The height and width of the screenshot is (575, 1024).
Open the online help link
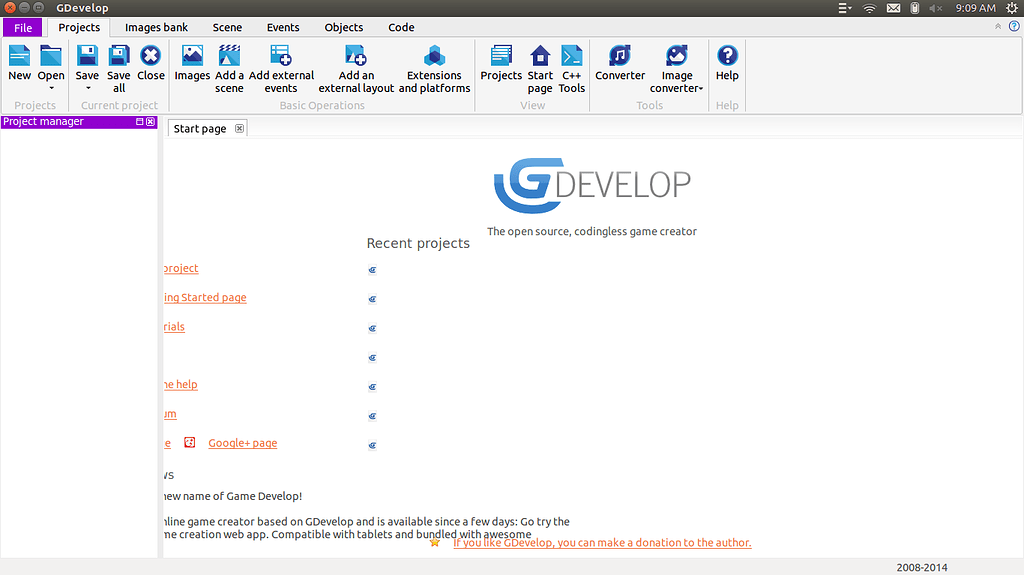[x=180, y=384]
